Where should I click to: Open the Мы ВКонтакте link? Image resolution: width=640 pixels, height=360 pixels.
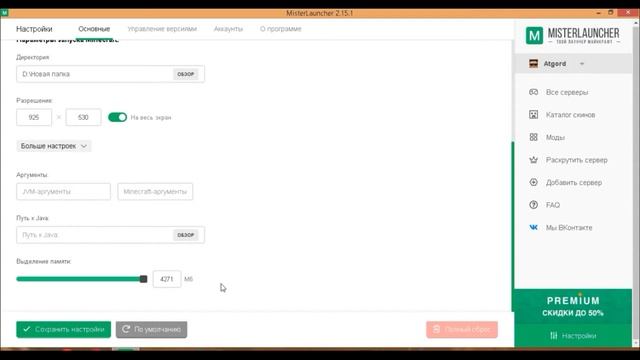[569, 228]
